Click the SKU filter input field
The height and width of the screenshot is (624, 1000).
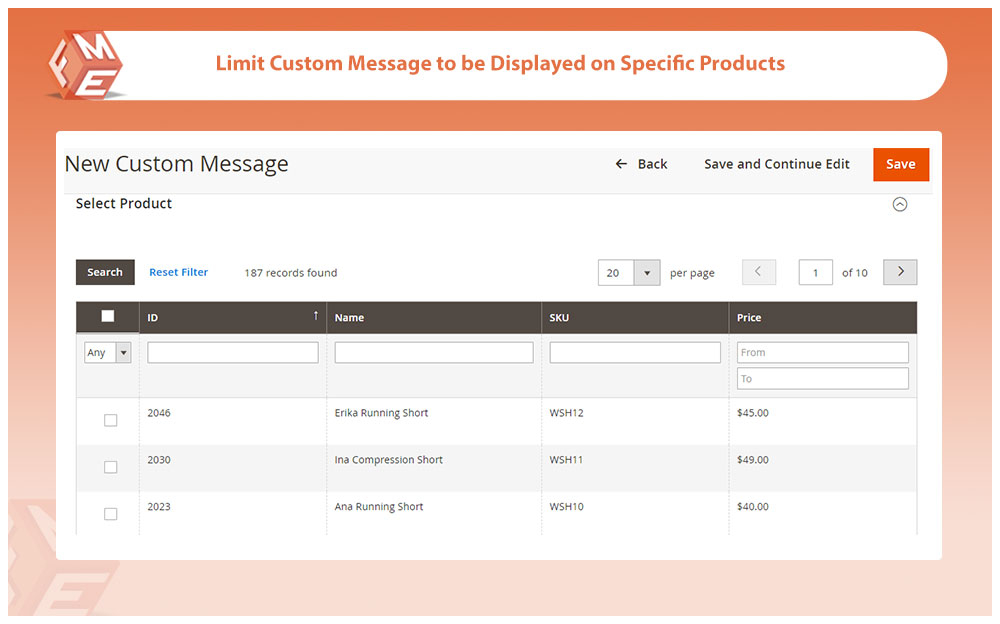(x=634, y=352)
